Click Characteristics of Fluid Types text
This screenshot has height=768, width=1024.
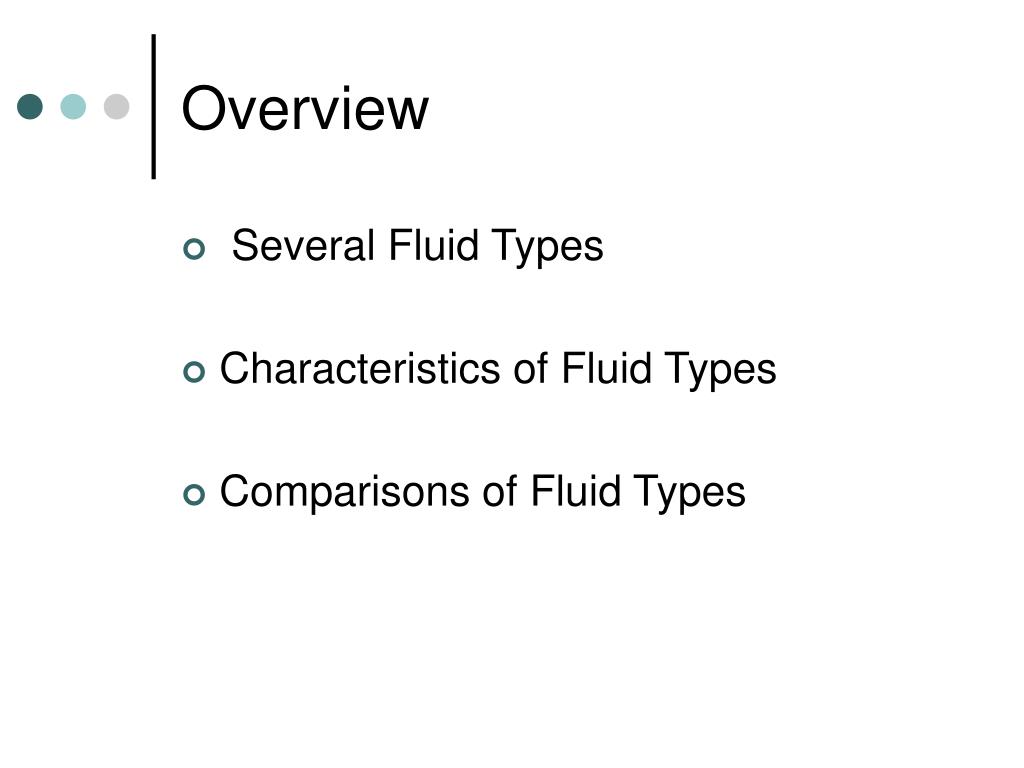click(x=498, y=369)
